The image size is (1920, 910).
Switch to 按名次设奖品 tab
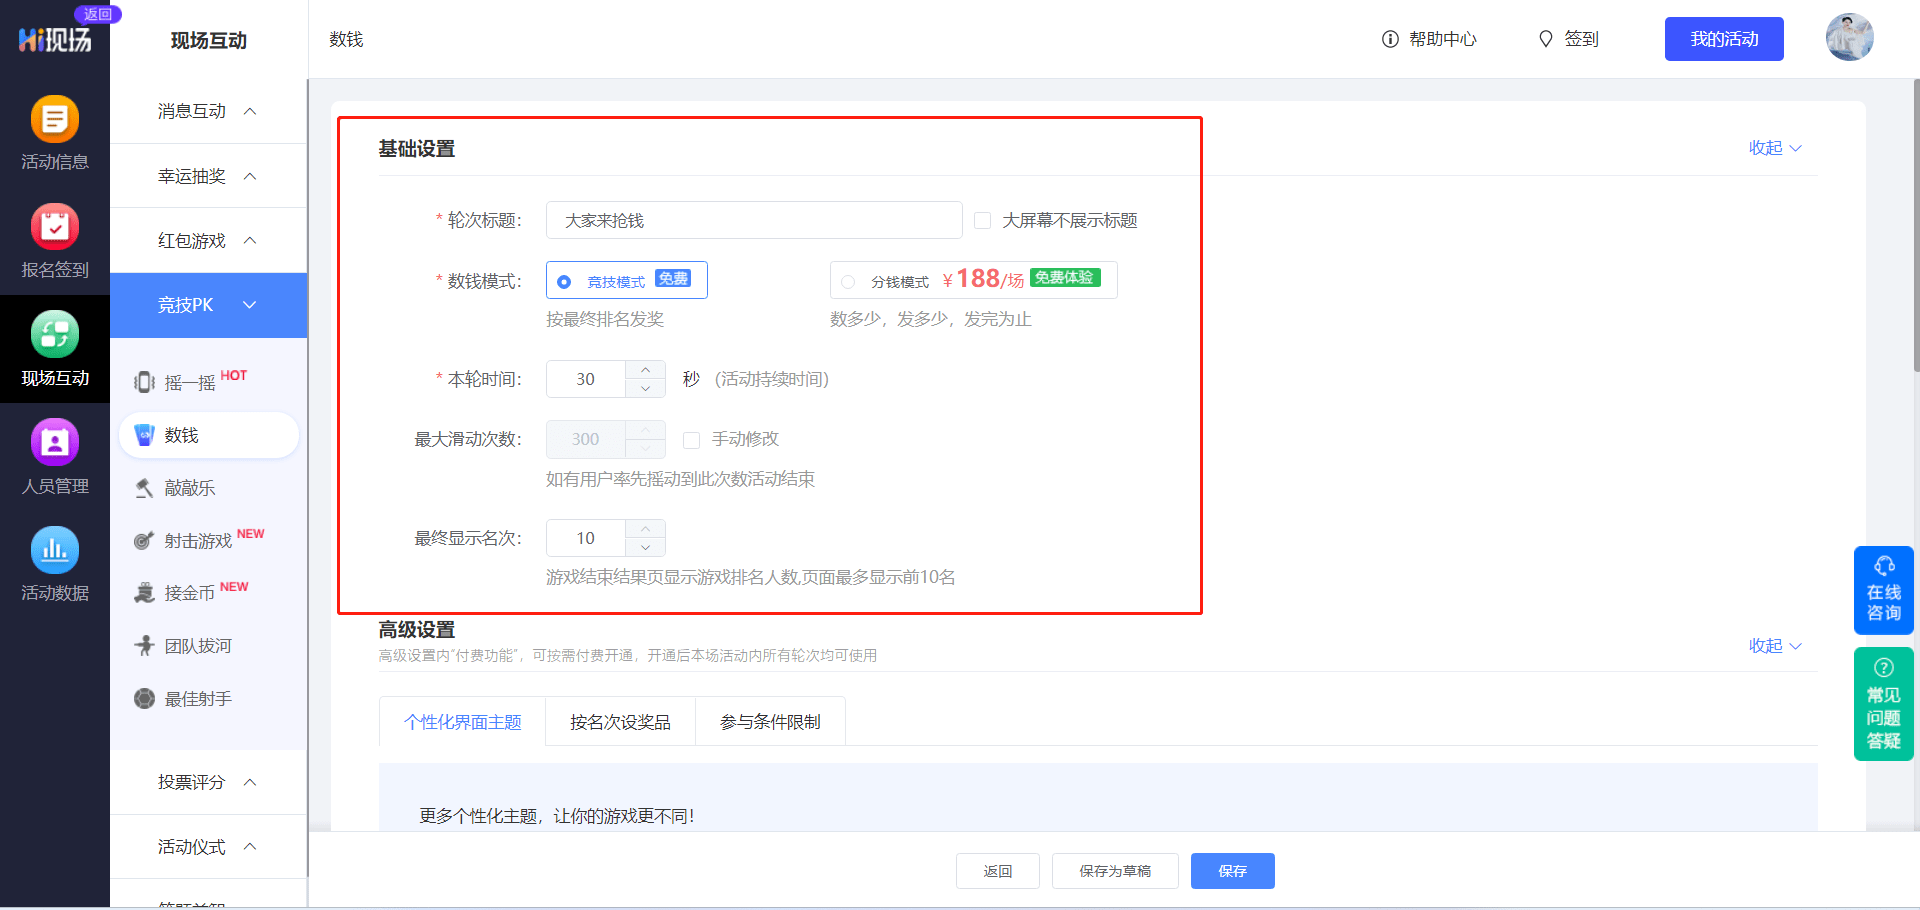(x=620, y=722)
